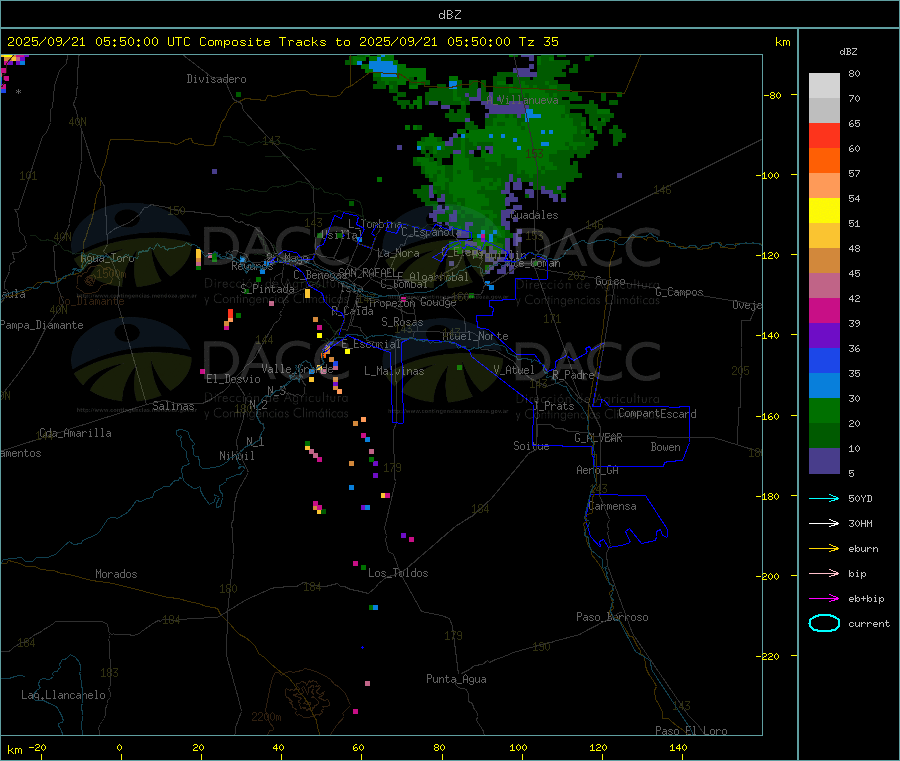This screenshot has height=761, width=900.
Task: Click the Nihuil map label
Action: point(237,456)
